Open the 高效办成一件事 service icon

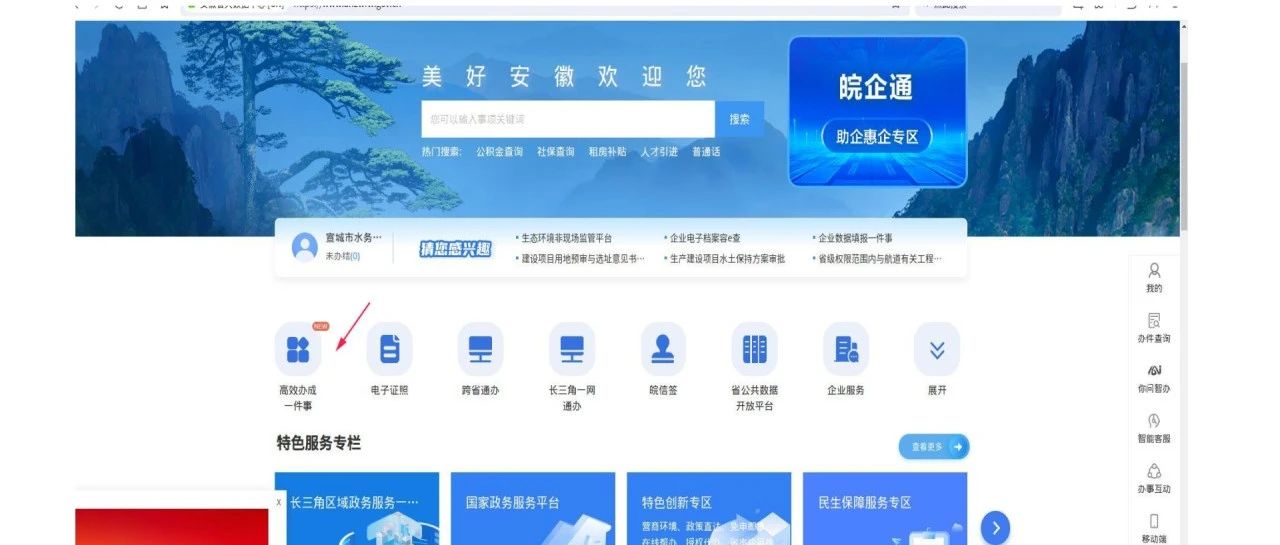tap(298, 349)
